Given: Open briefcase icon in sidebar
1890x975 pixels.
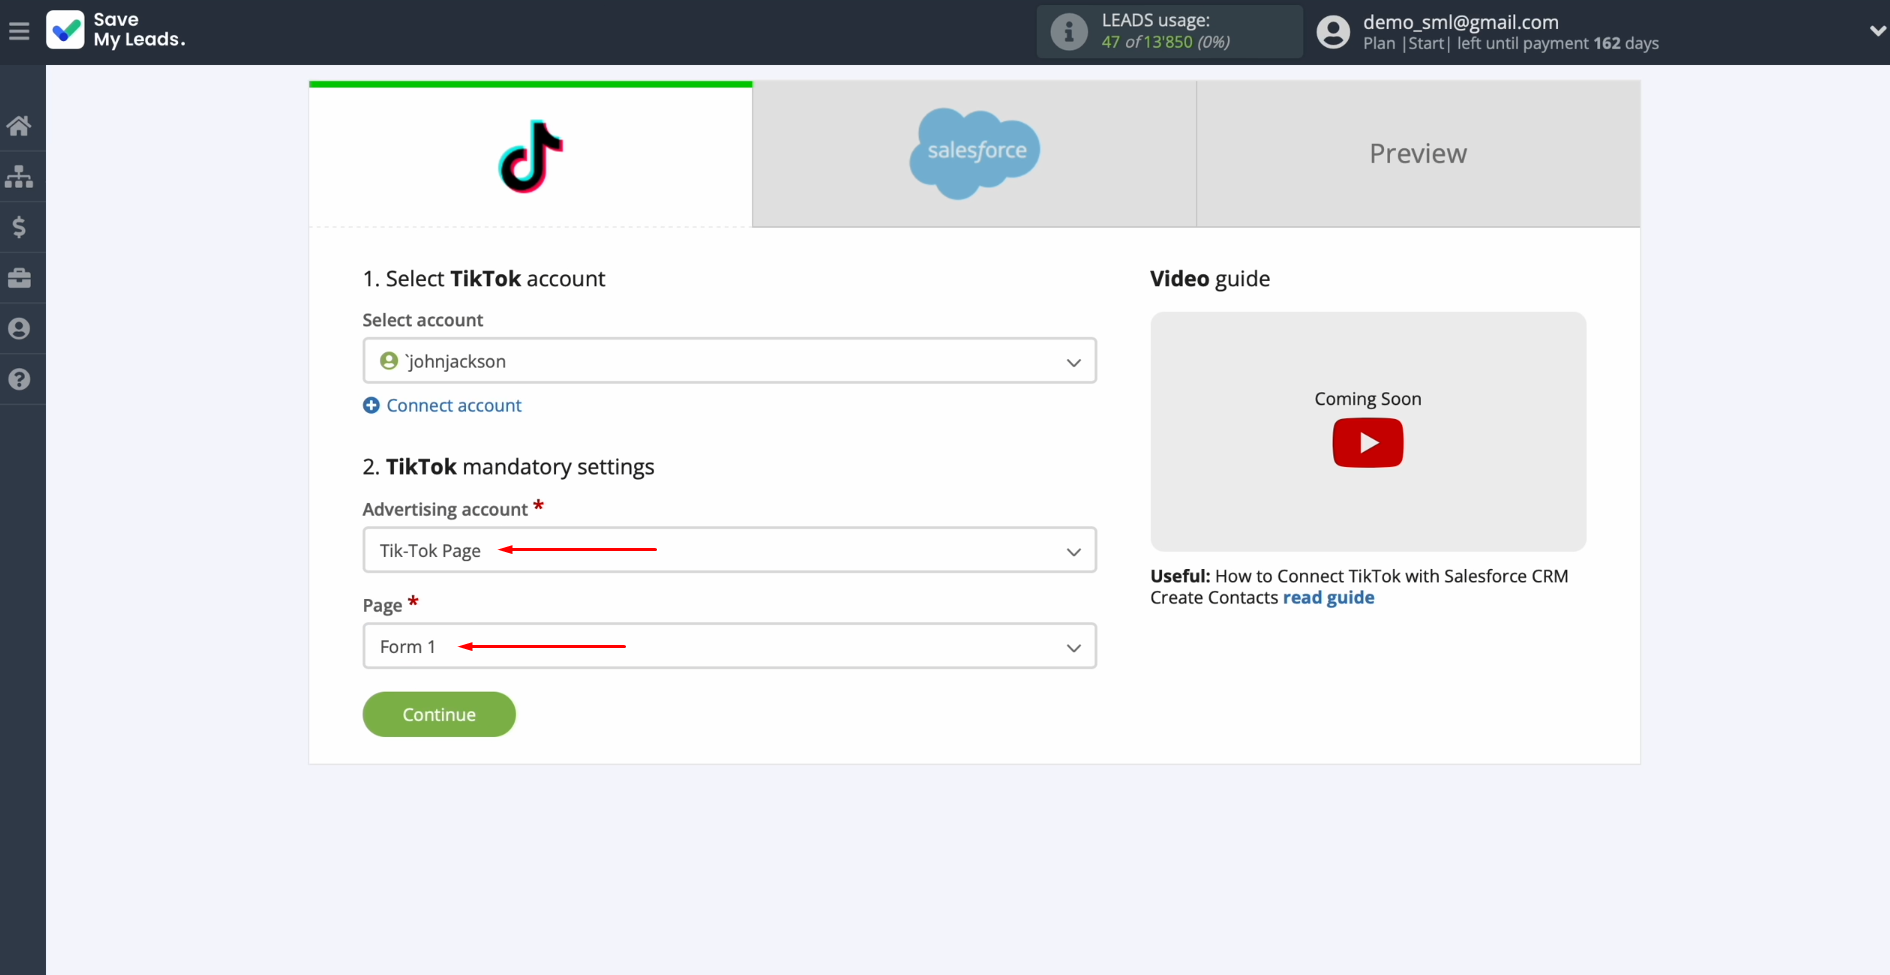Looking at the screenshot, I should [19, 278].
